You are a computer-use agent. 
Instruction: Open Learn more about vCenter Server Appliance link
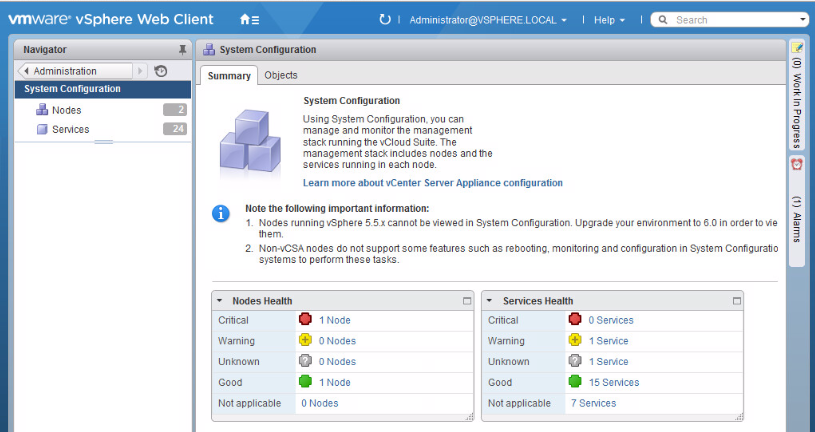(x=432, y=183)
